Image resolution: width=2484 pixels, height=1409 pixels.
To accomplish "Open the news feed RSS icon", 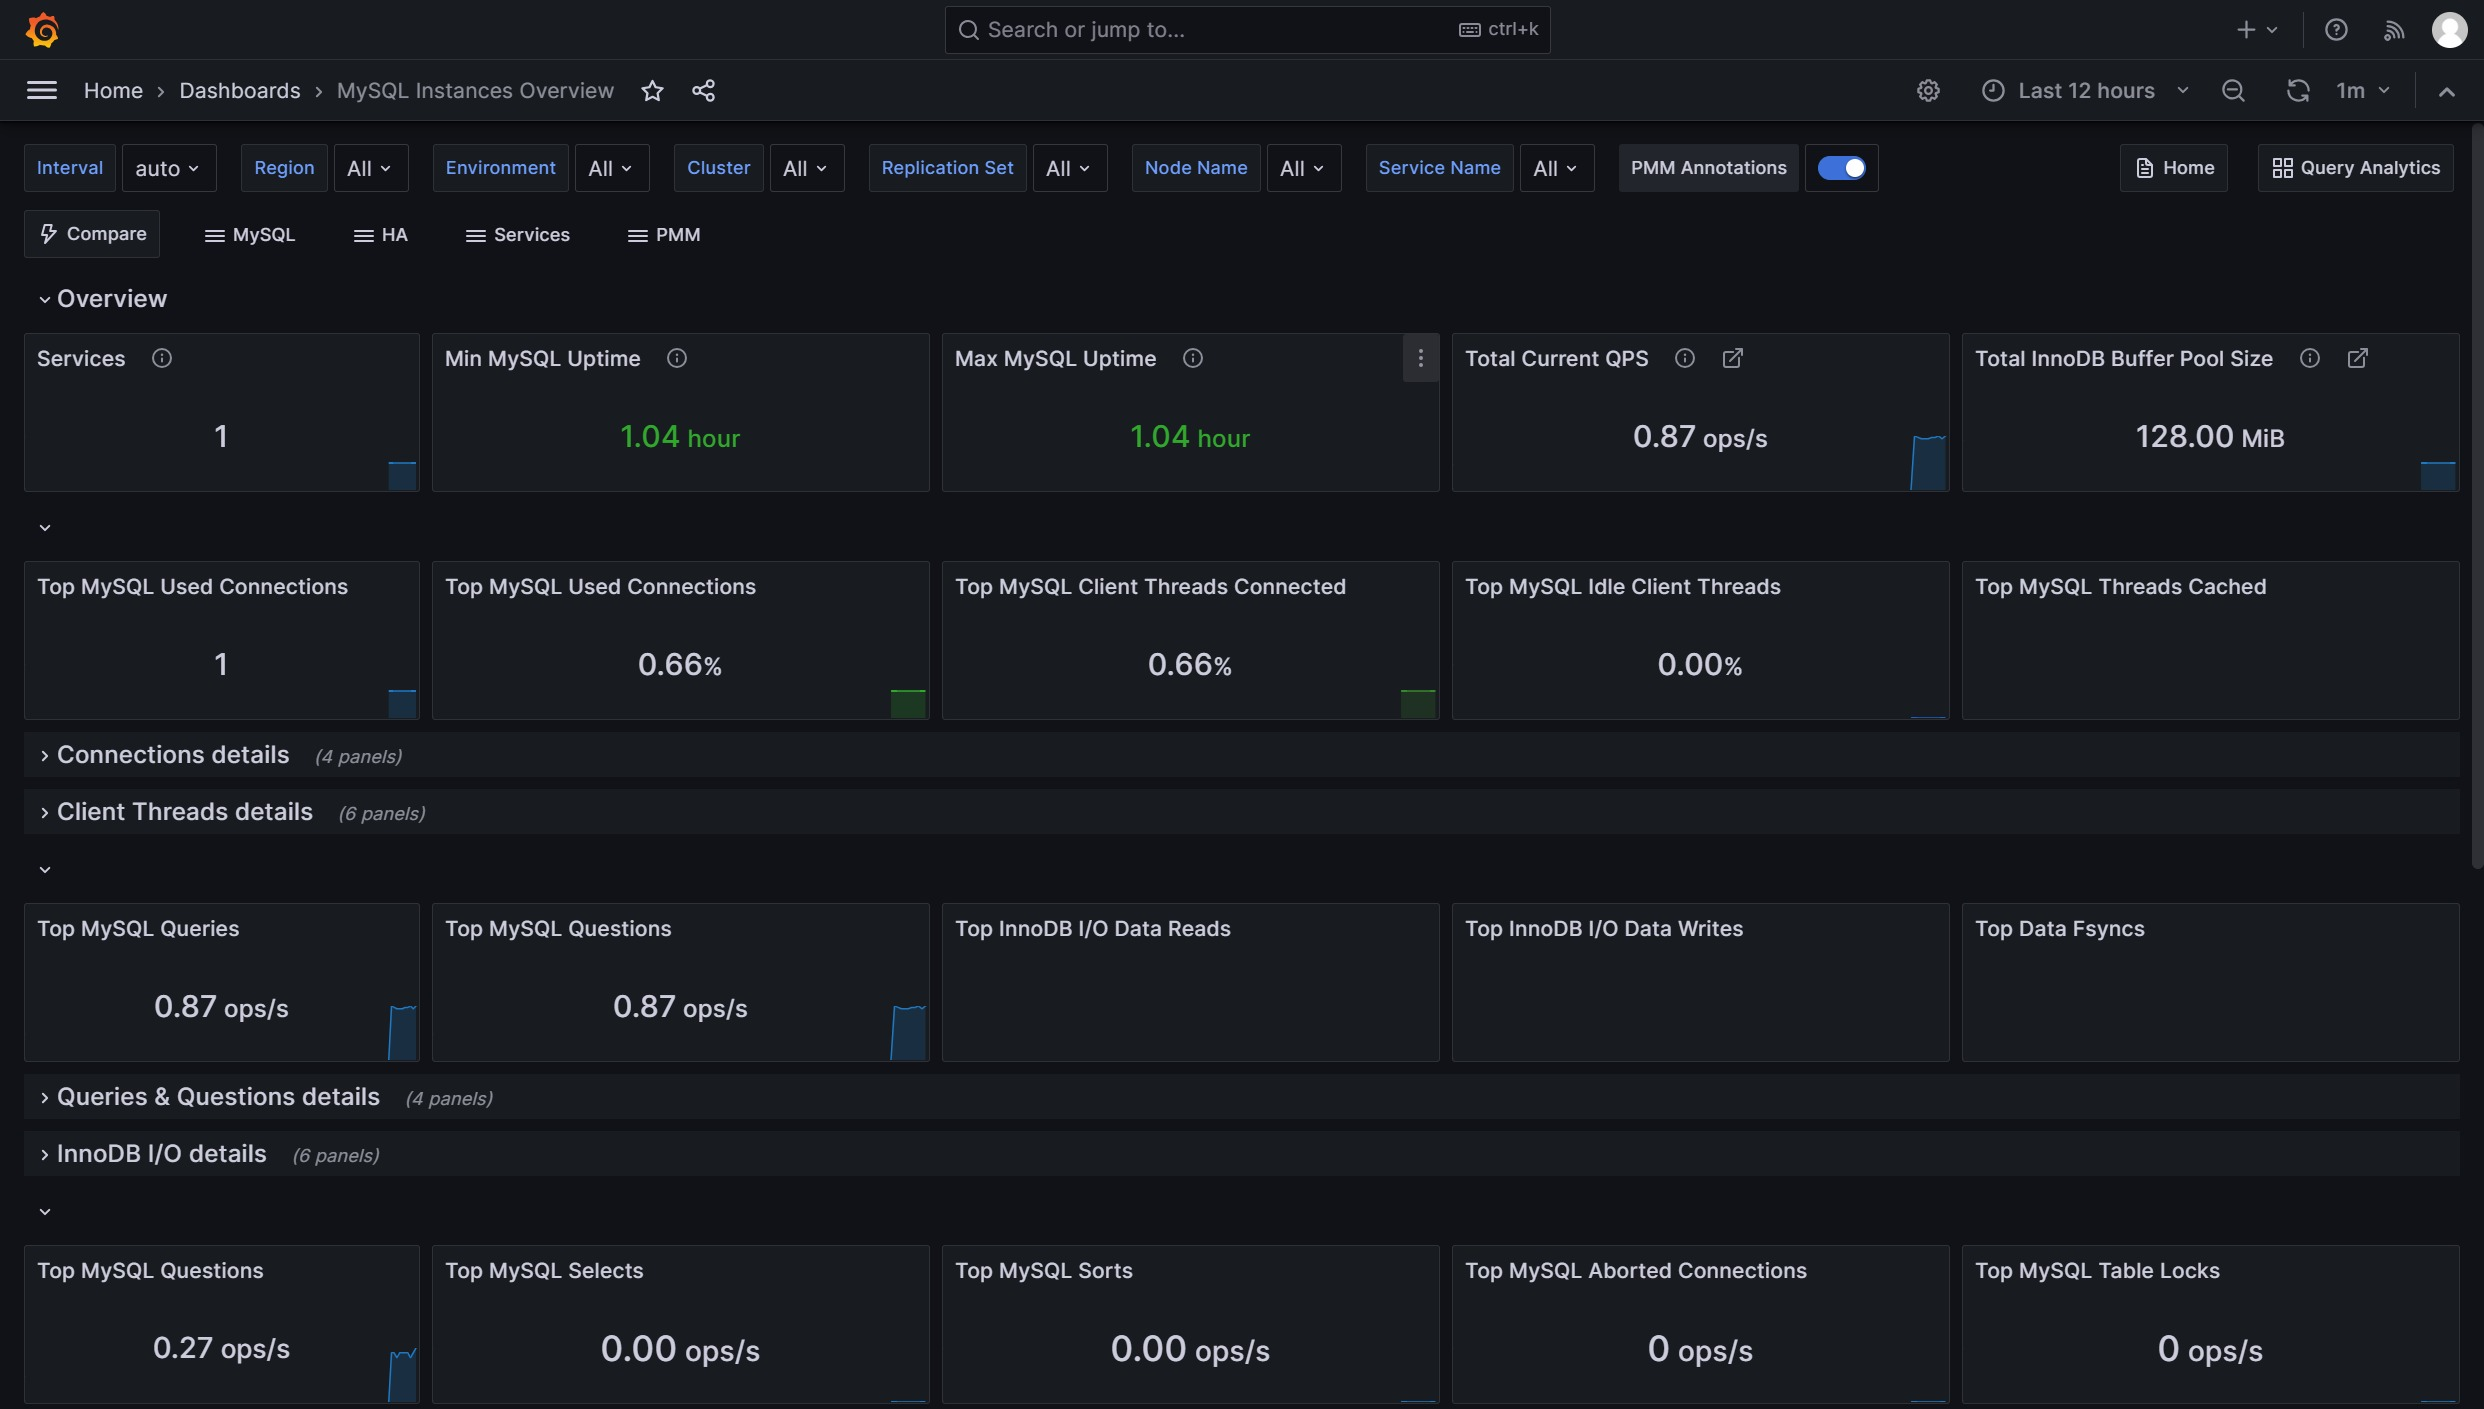I will 2393,30.
